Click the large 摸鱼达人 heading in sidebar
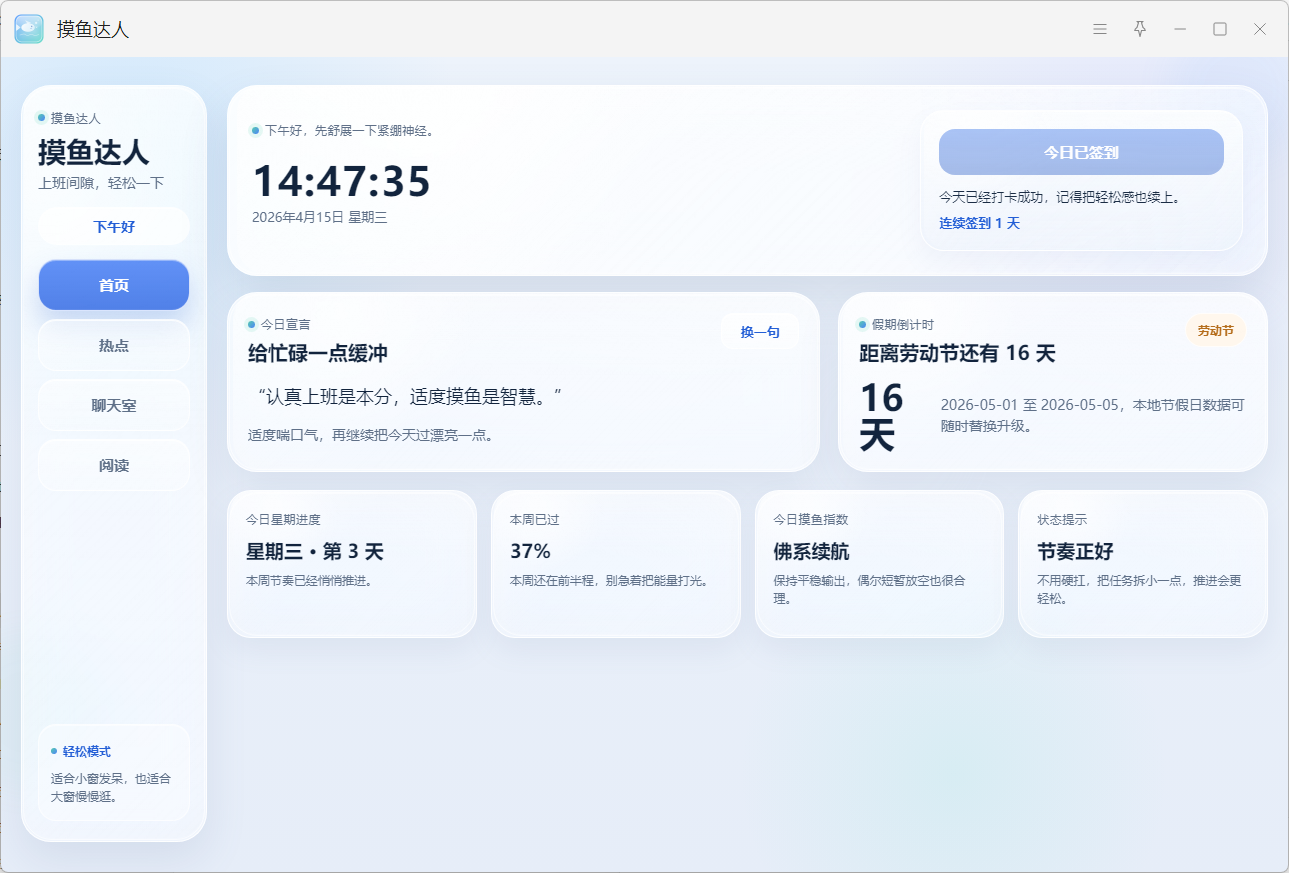Screen dimensions: 1289x873 [93, 152]
